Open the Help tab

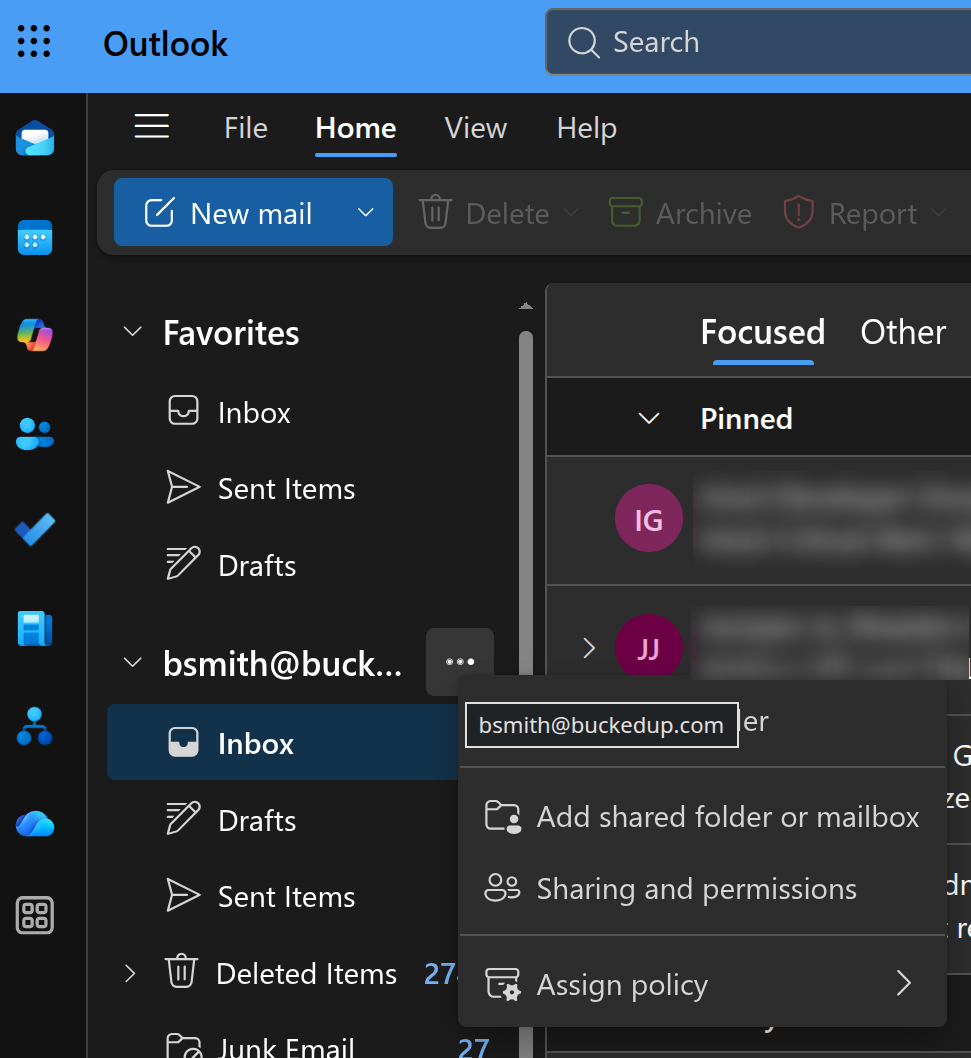pos(586,128)
